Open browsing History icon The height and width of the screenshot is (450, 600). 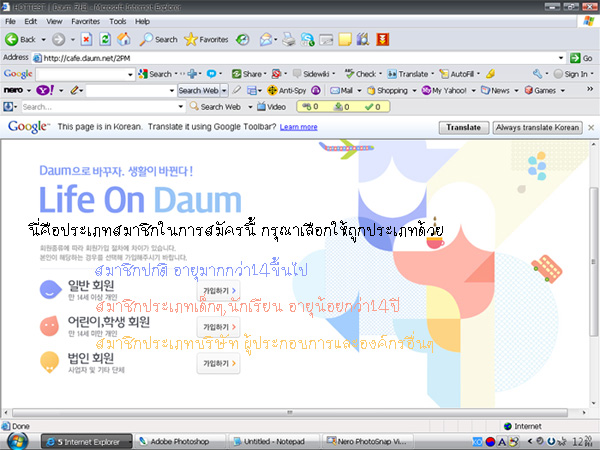point(243,39)
